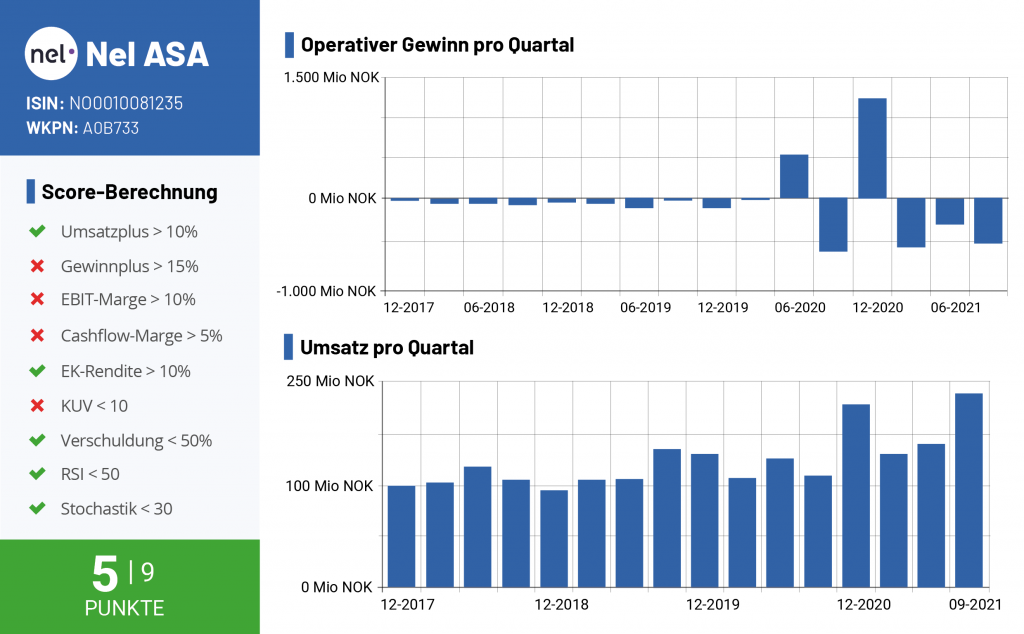Select the red cross next to EBIT-Marge
The width and height of the screenshot is (1024, 634).
[x=37, y=299]
